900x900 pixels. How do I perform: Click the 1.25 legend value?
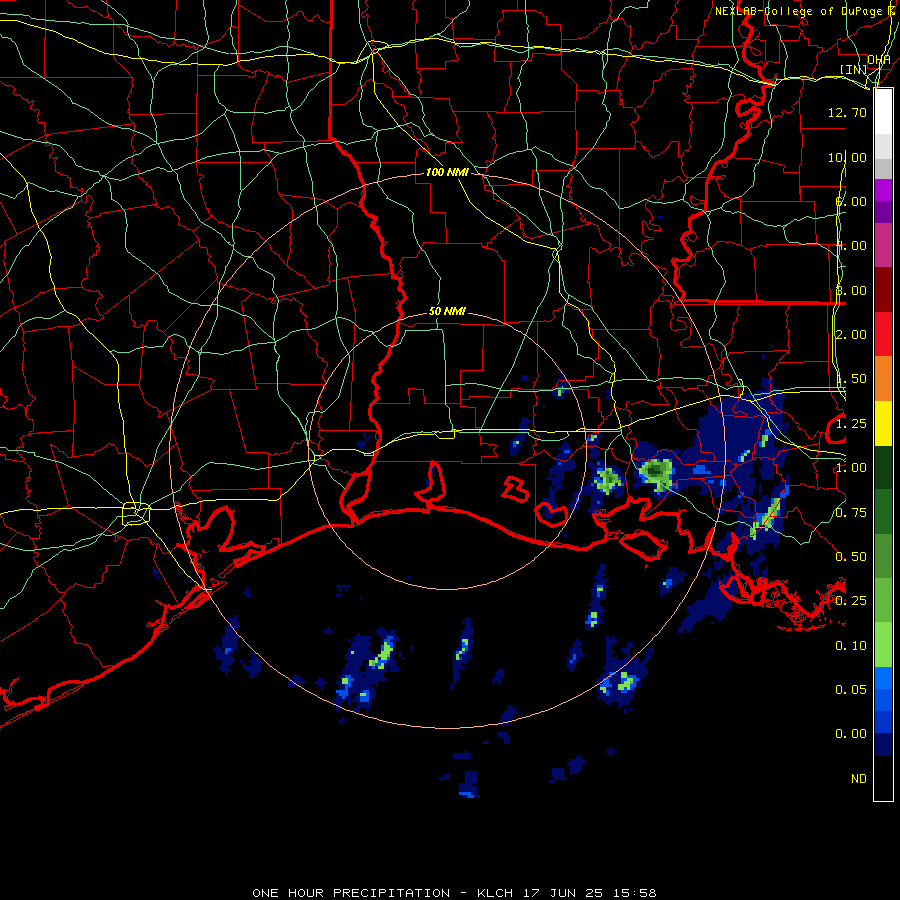(x=851, y=424)
